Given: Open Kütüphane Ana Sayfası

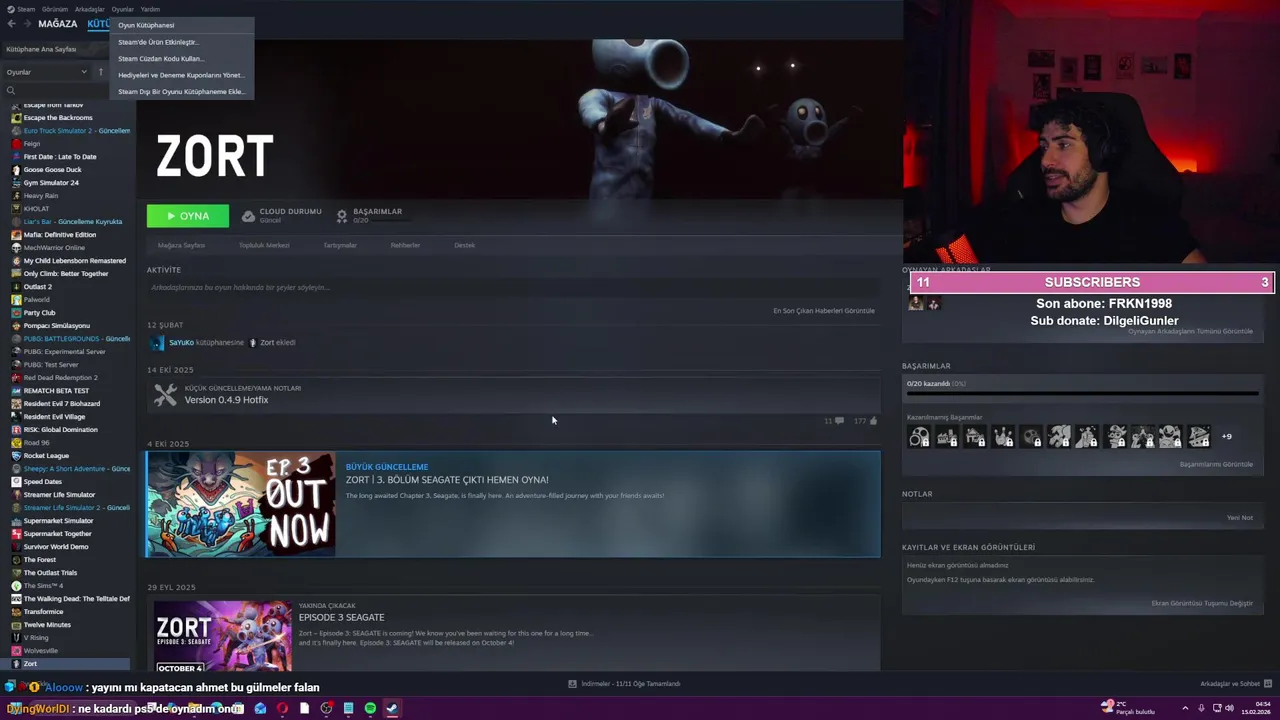Looking at the screenshot, I should tap(41, 49).
